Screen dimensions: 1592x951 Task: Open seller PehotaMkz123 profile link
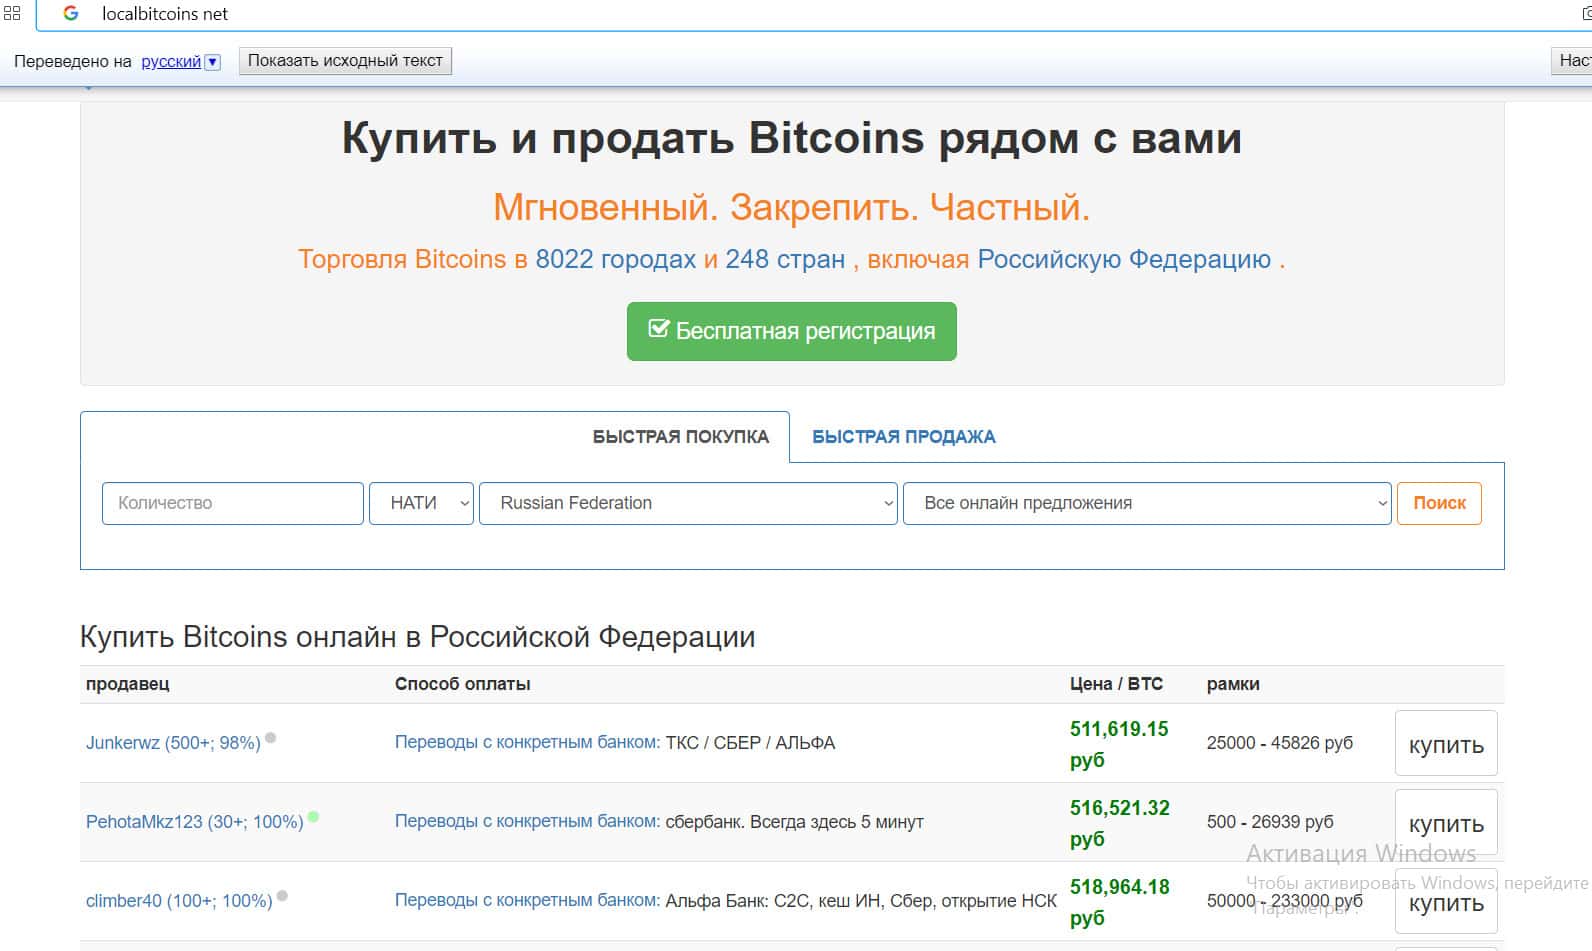pyautogui.click(x=194, y=822)
